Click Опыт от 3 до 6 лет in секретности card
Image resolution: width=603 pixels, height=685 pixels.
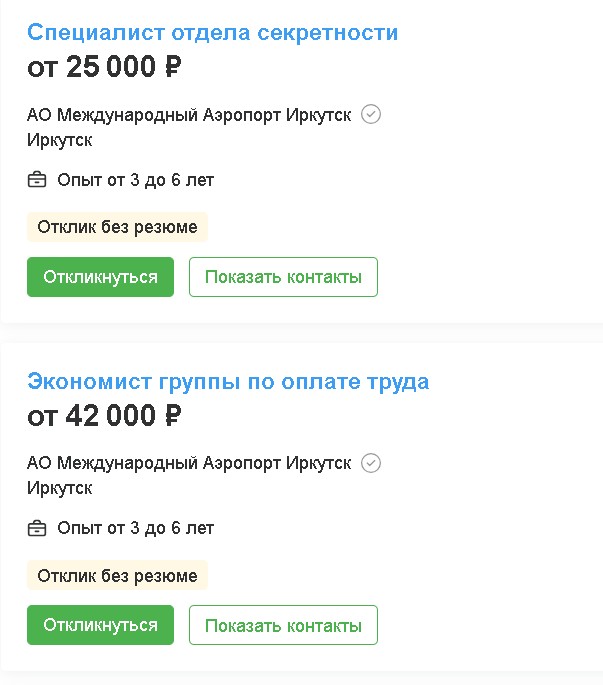coord(135,180)
